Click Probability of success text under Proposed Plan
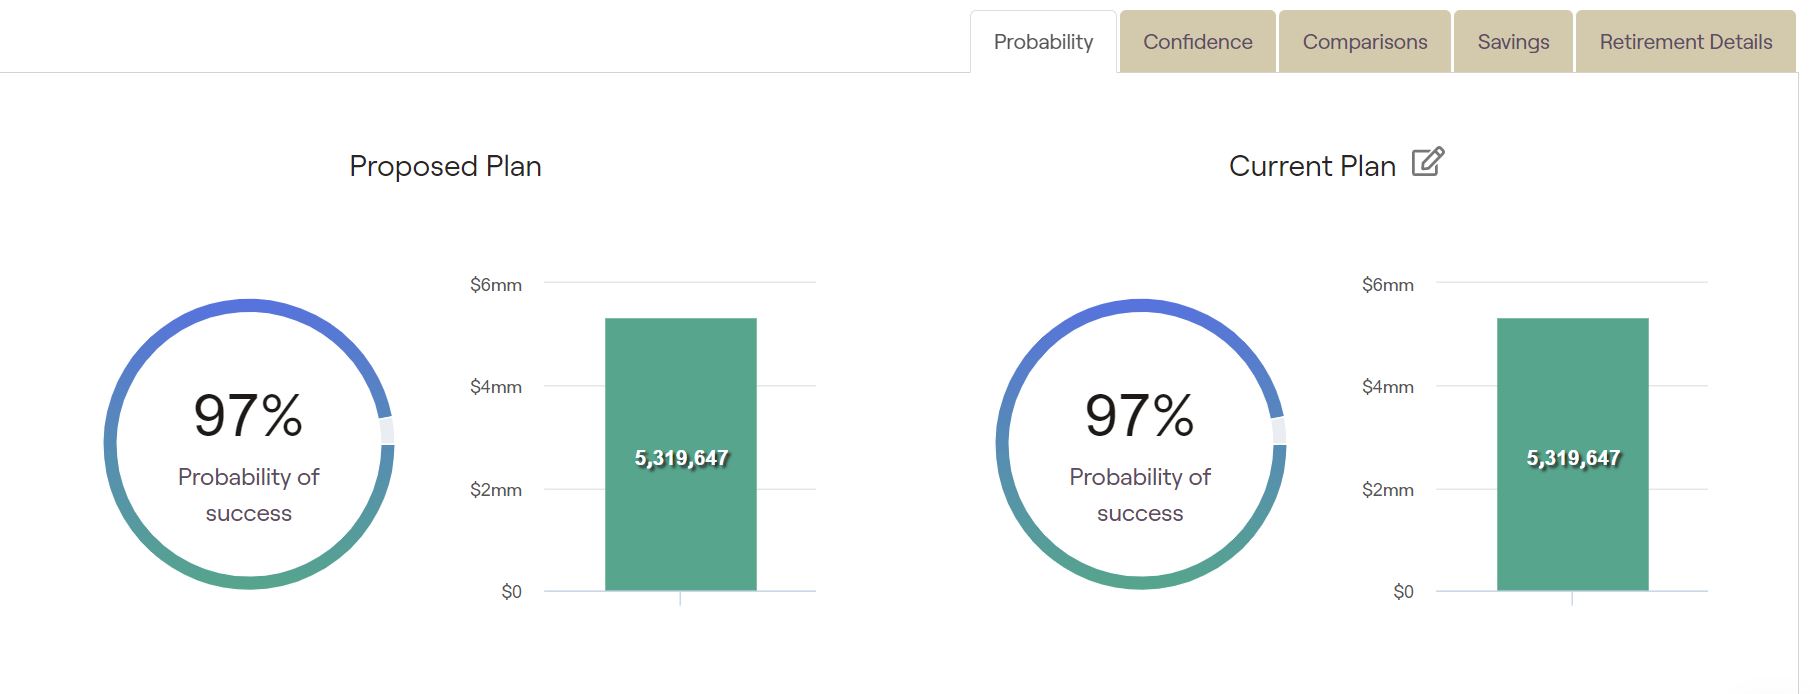Image resolution: width=1810 pixels, height=694 pixels. tap(248, 495)
